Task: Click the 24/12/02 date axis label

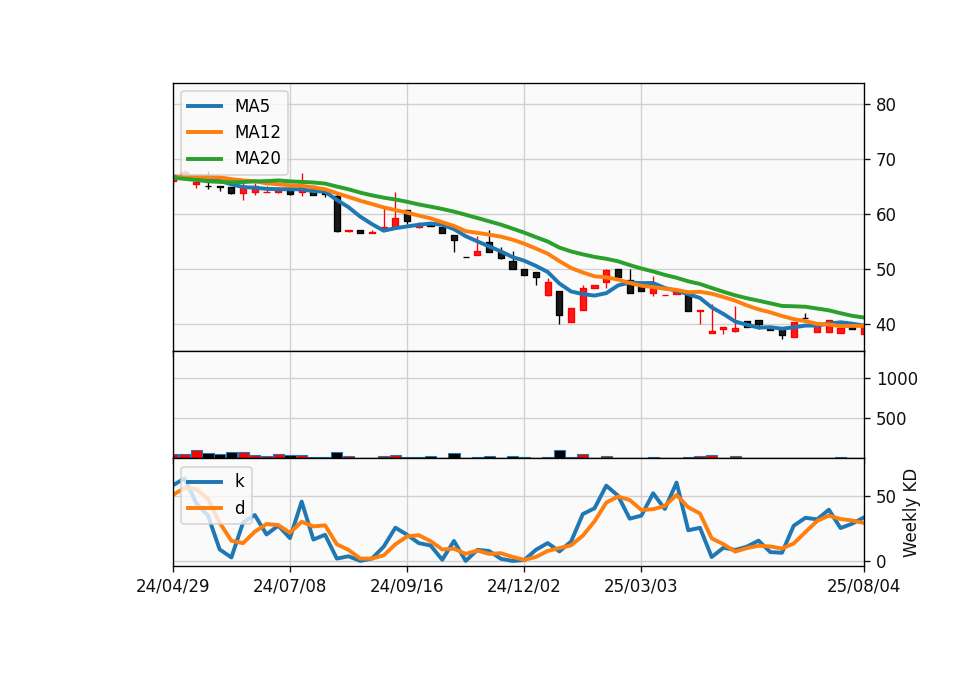Action: point(523,586)
